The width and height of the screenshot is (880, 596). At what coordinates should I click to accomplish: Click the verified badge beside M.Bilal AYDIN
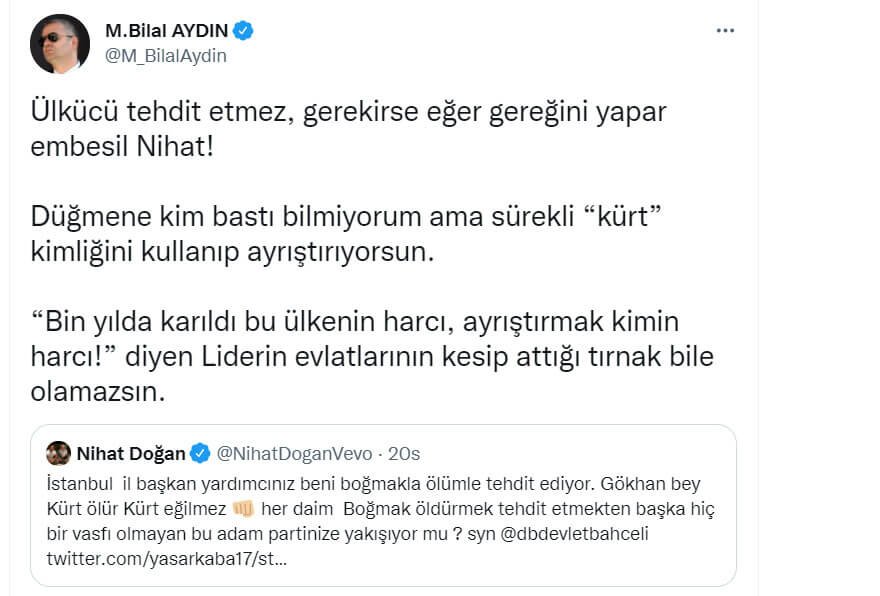pos(244,31)
